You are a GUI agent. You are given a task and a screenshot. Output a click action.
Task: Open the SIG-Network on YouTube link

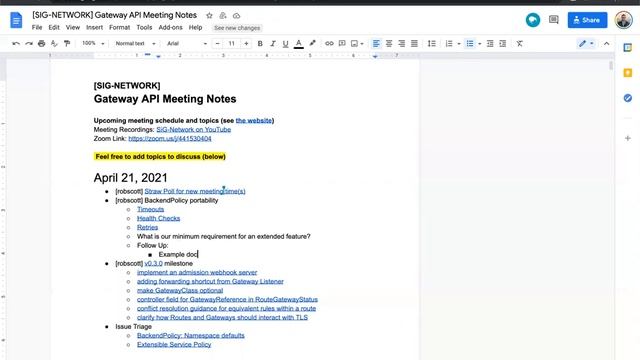click(x=193, y=129)
